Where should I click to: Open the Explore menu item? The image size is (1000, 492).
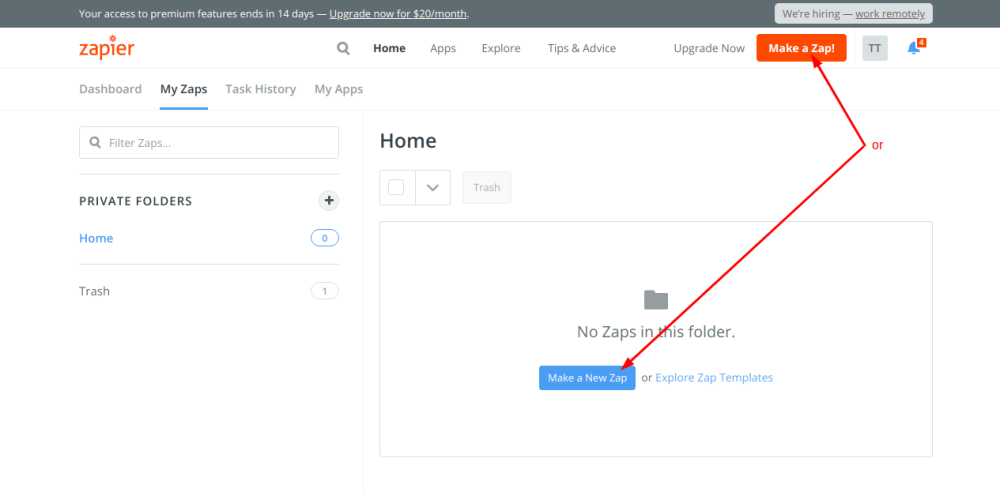(501, 48)
